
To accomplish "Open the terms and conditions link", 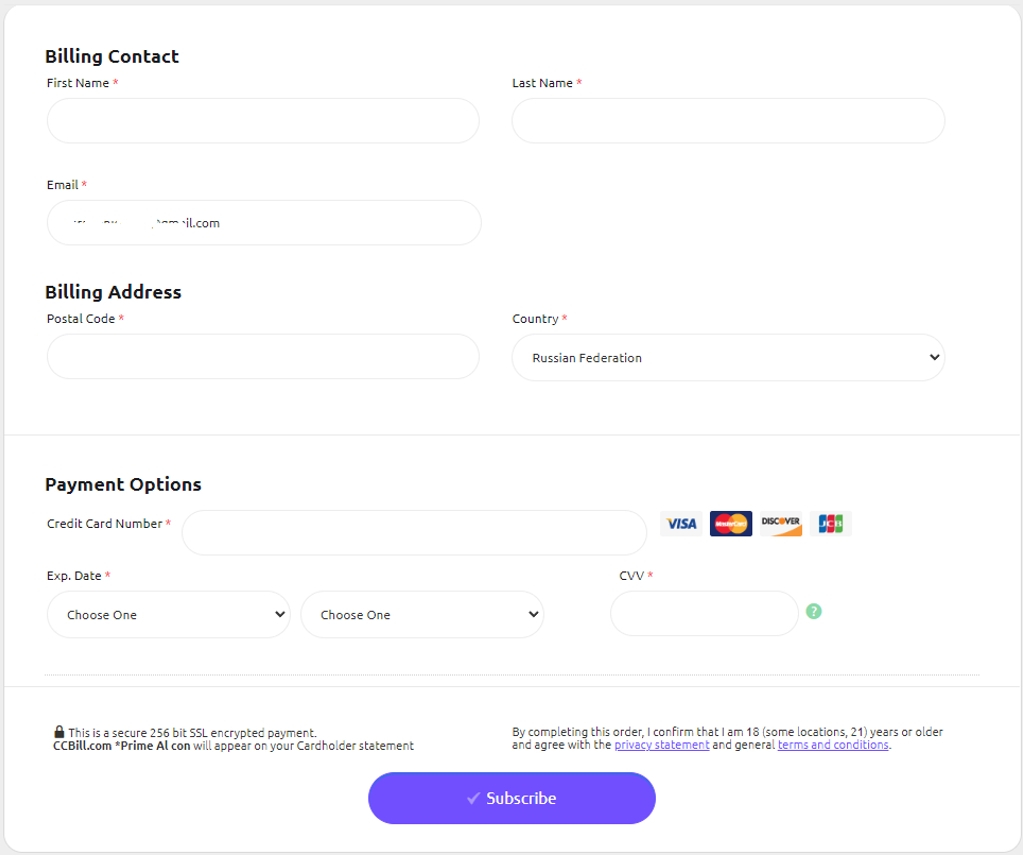I will (x=833, y=745).
